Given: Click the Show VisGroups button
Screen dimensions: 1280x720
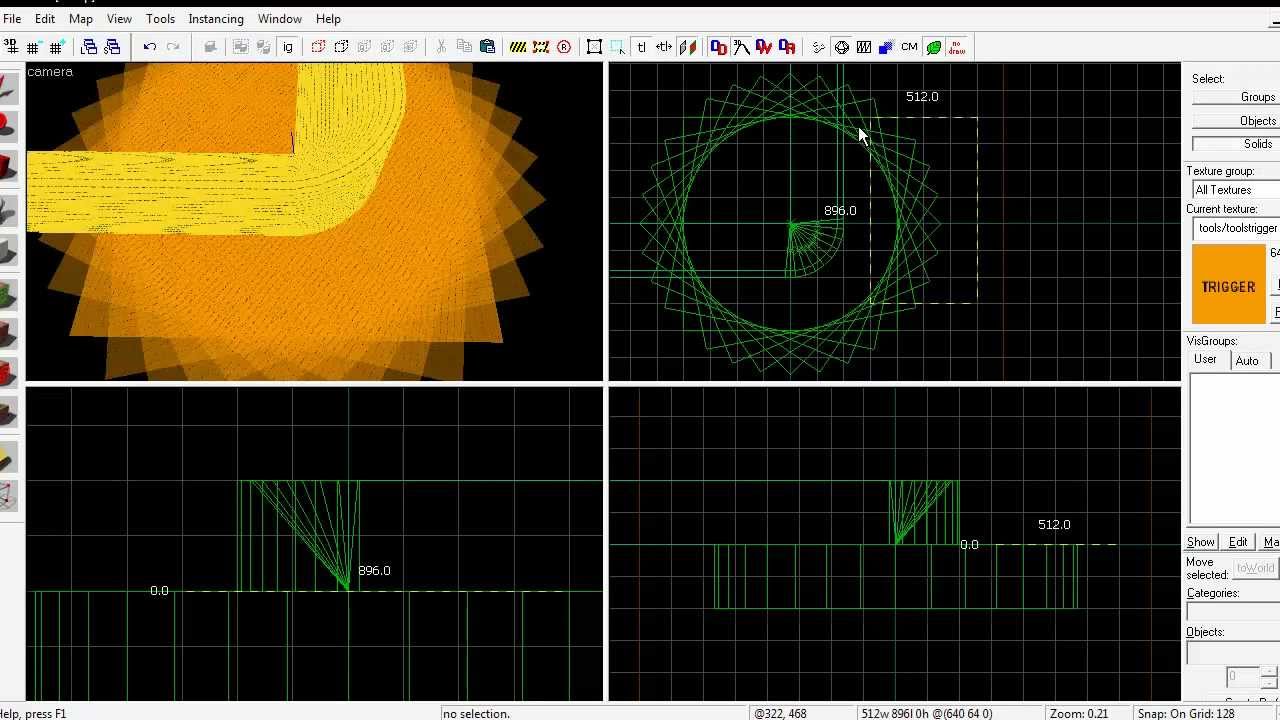Looking at the screenshot, I should click(1201, 542).
